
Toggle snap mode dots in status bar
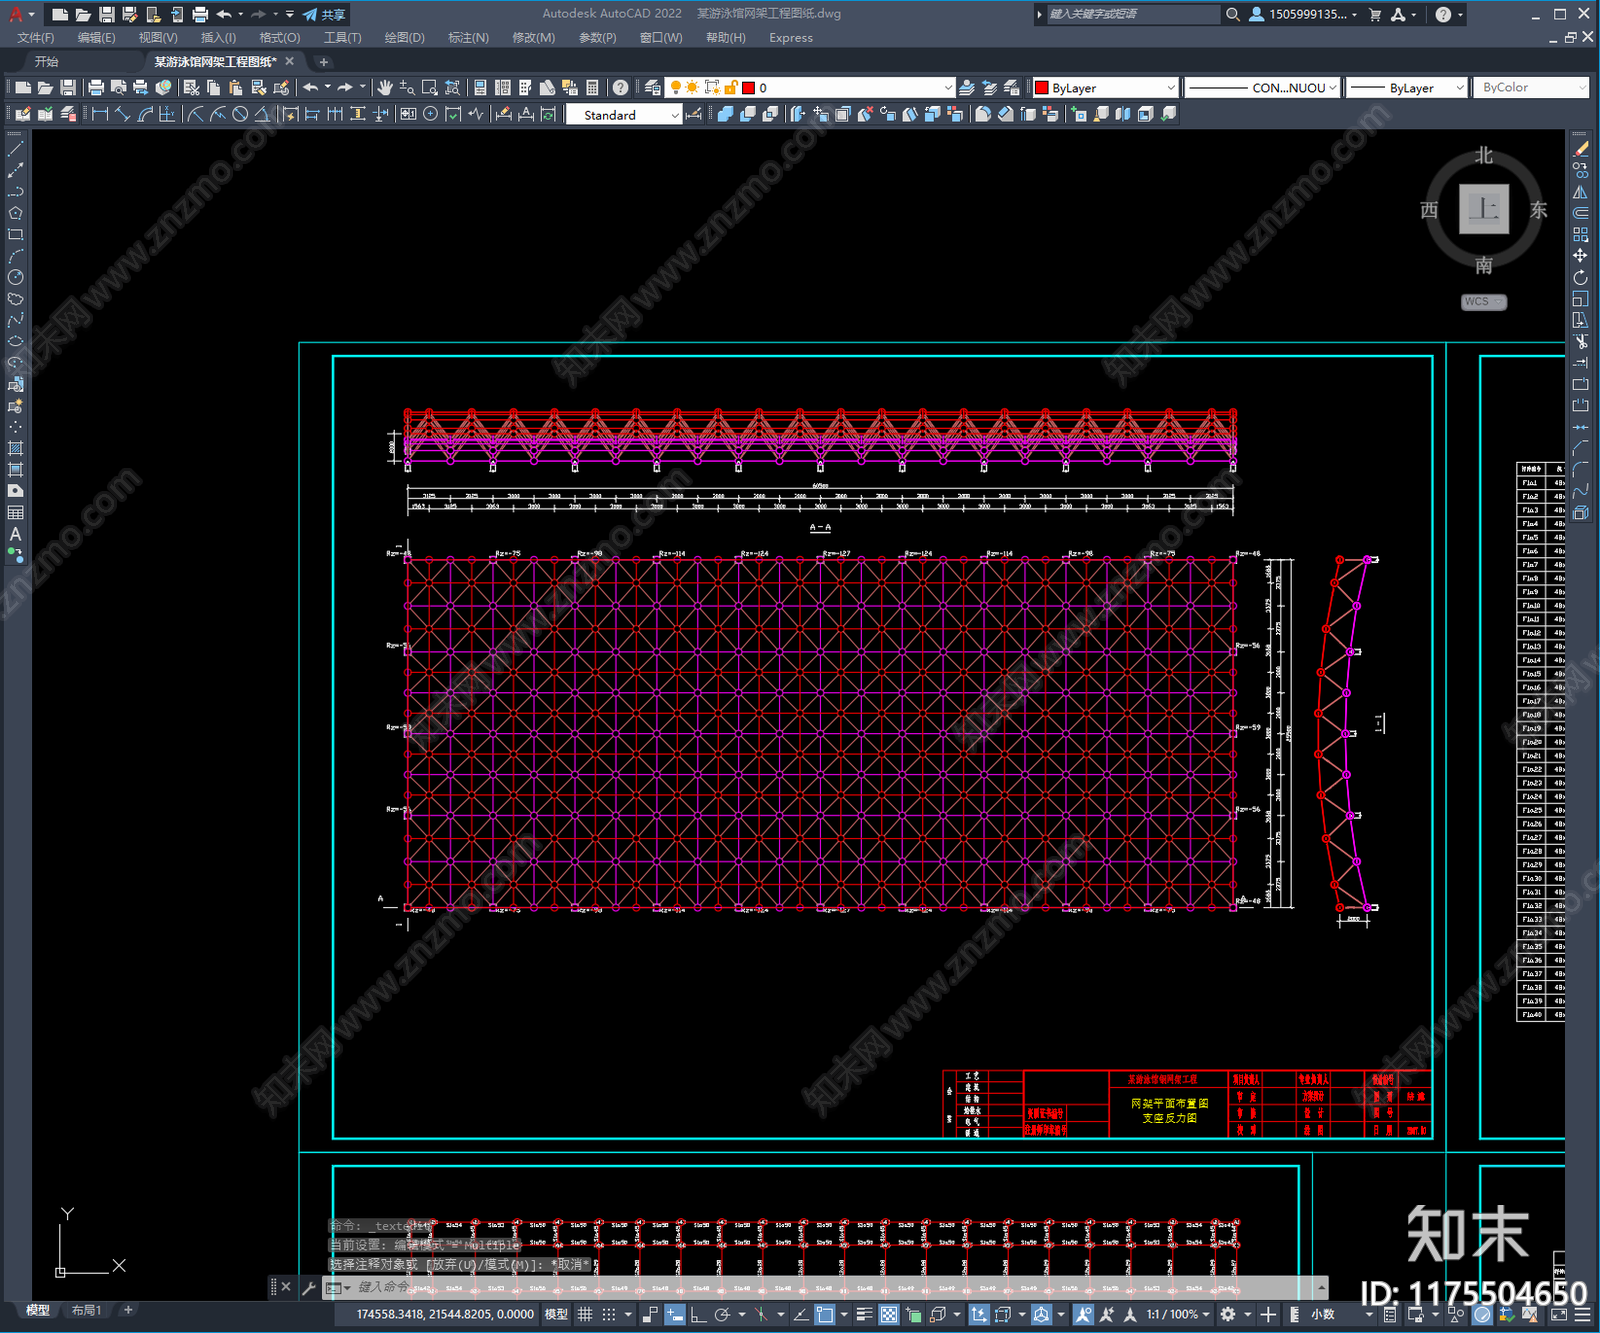click(x=609, y=1314)
